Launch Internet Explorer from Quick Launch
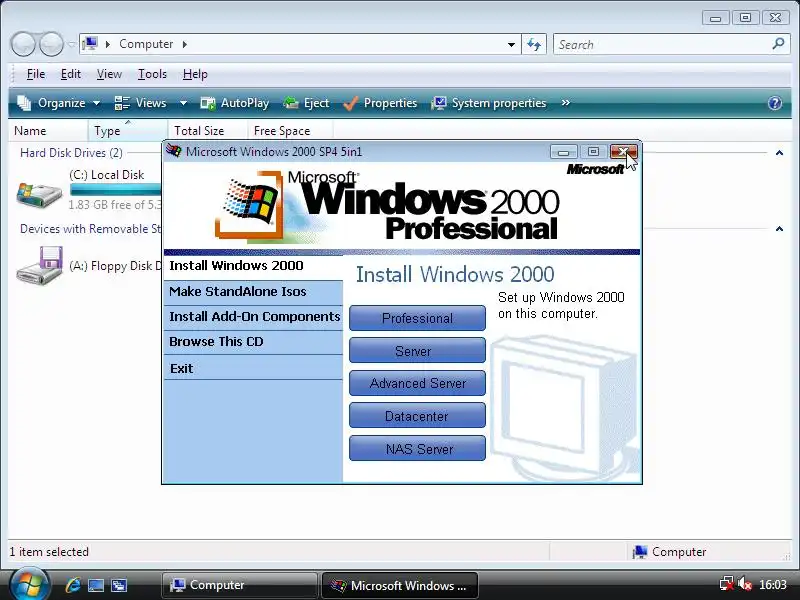Image resolution: width=800 pixels, height=600 pixels. [73, 585]
